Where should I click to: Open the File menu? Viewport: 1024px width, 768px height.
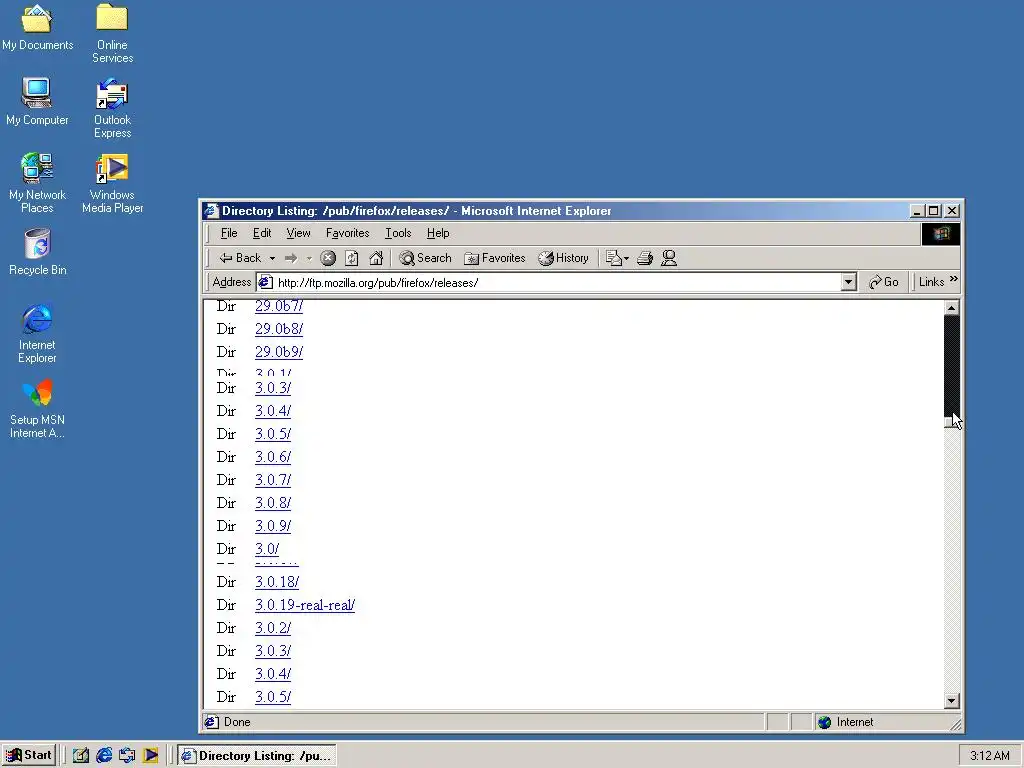(x=229, y=233)
